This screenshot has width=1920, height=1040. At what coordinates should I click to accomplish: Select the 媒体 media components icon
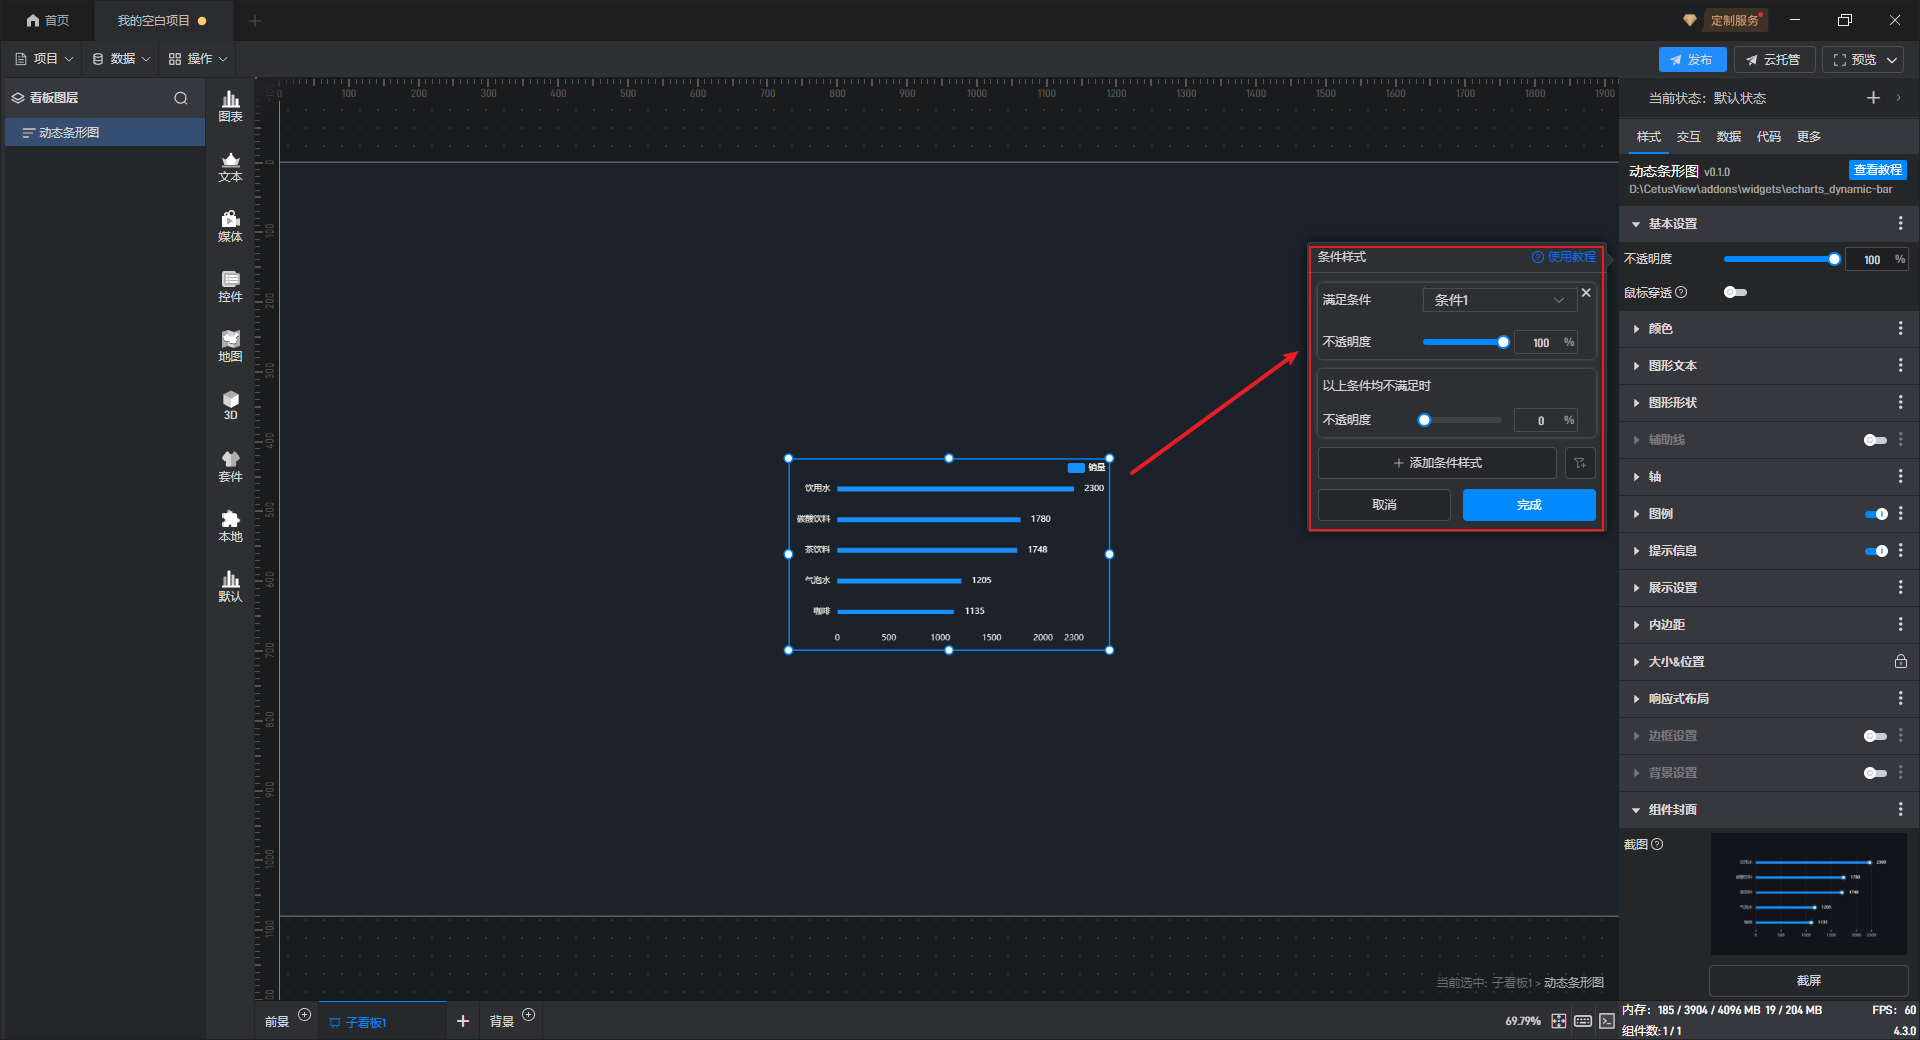tap(230, 226)
